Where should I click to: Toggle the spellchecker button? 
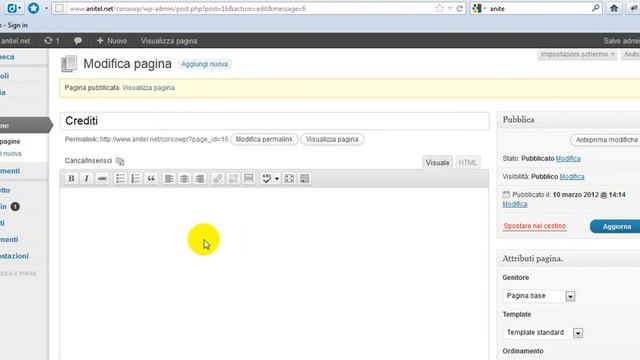pyautogui.click(x=267, y=178)
